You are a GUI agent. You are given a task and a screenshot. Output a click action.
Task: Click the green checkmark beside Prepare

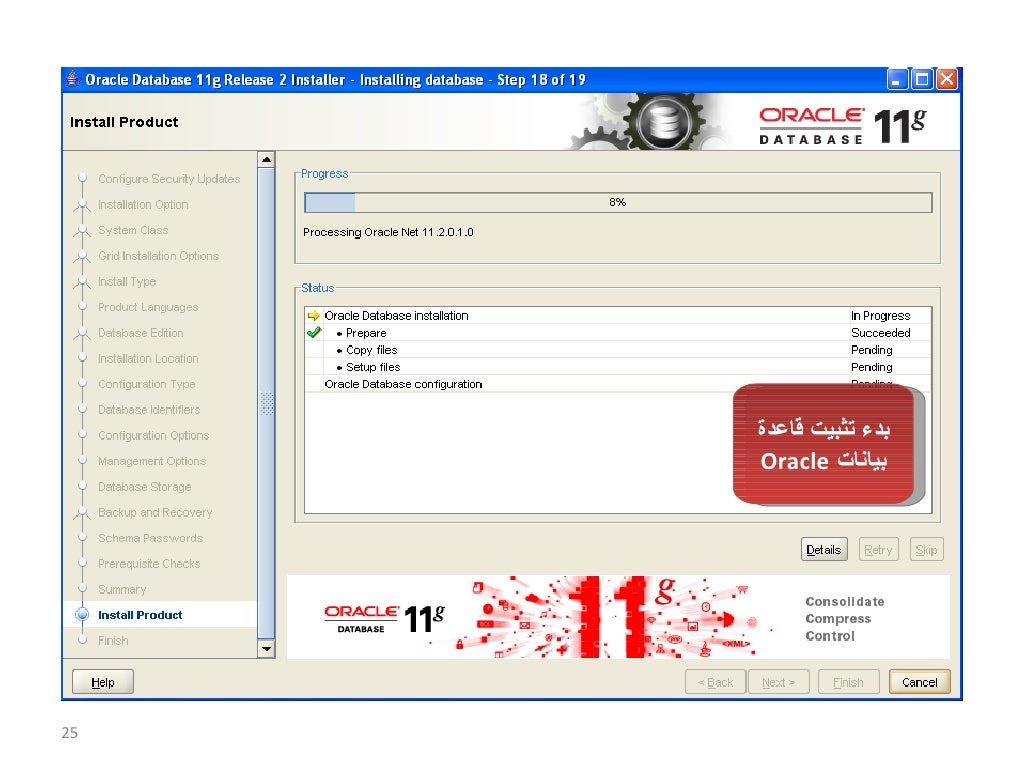tap(314, 332)
